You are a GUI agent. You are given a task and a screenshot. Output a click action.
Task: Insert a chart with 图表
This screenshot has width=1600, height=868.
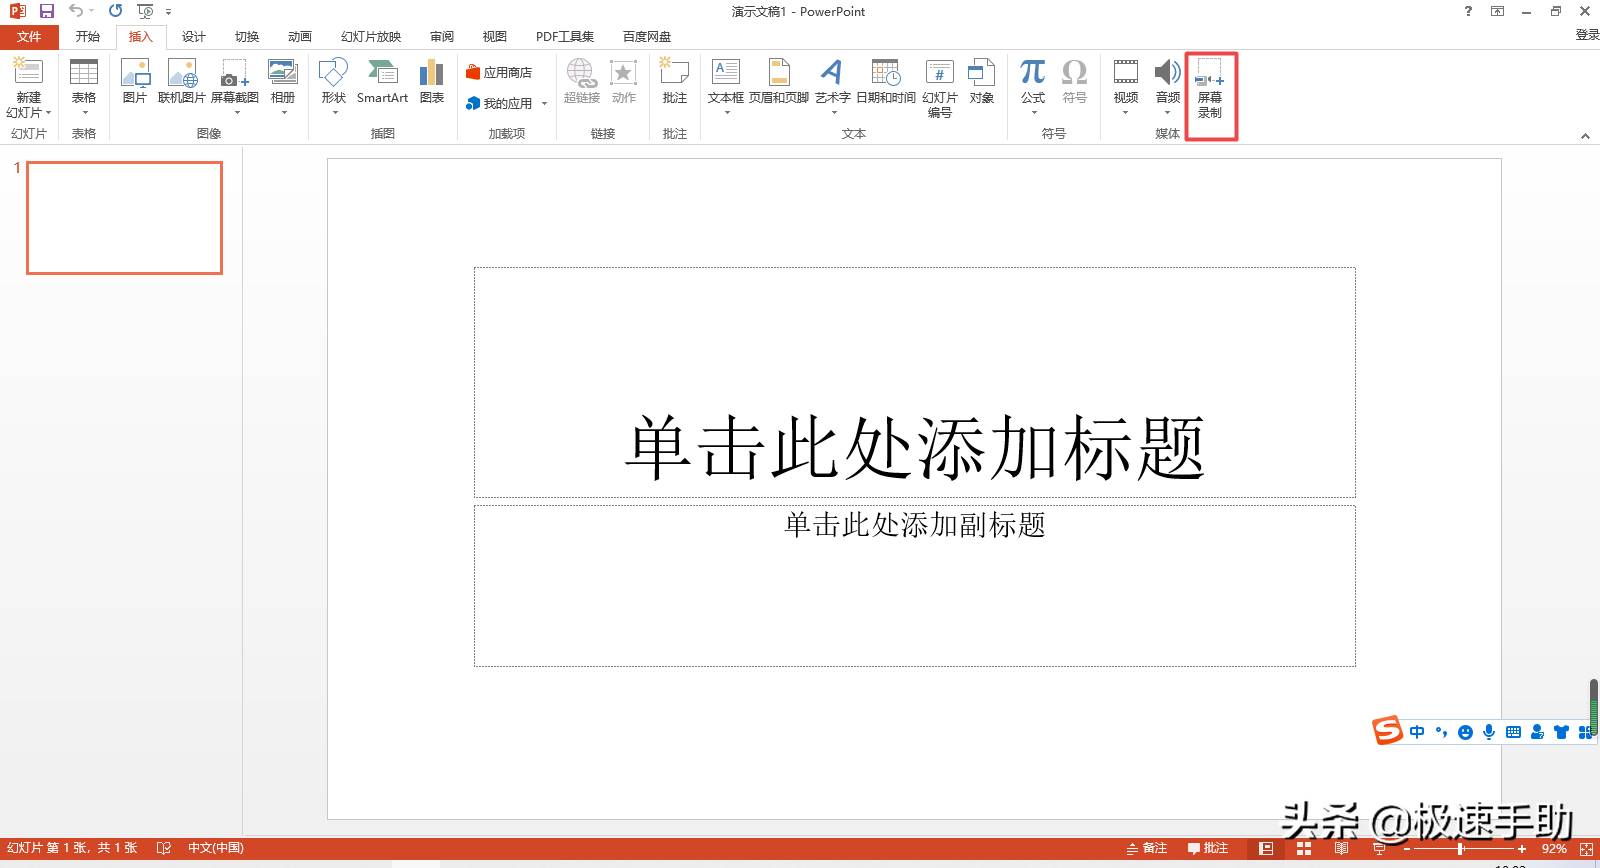[432, 81]
